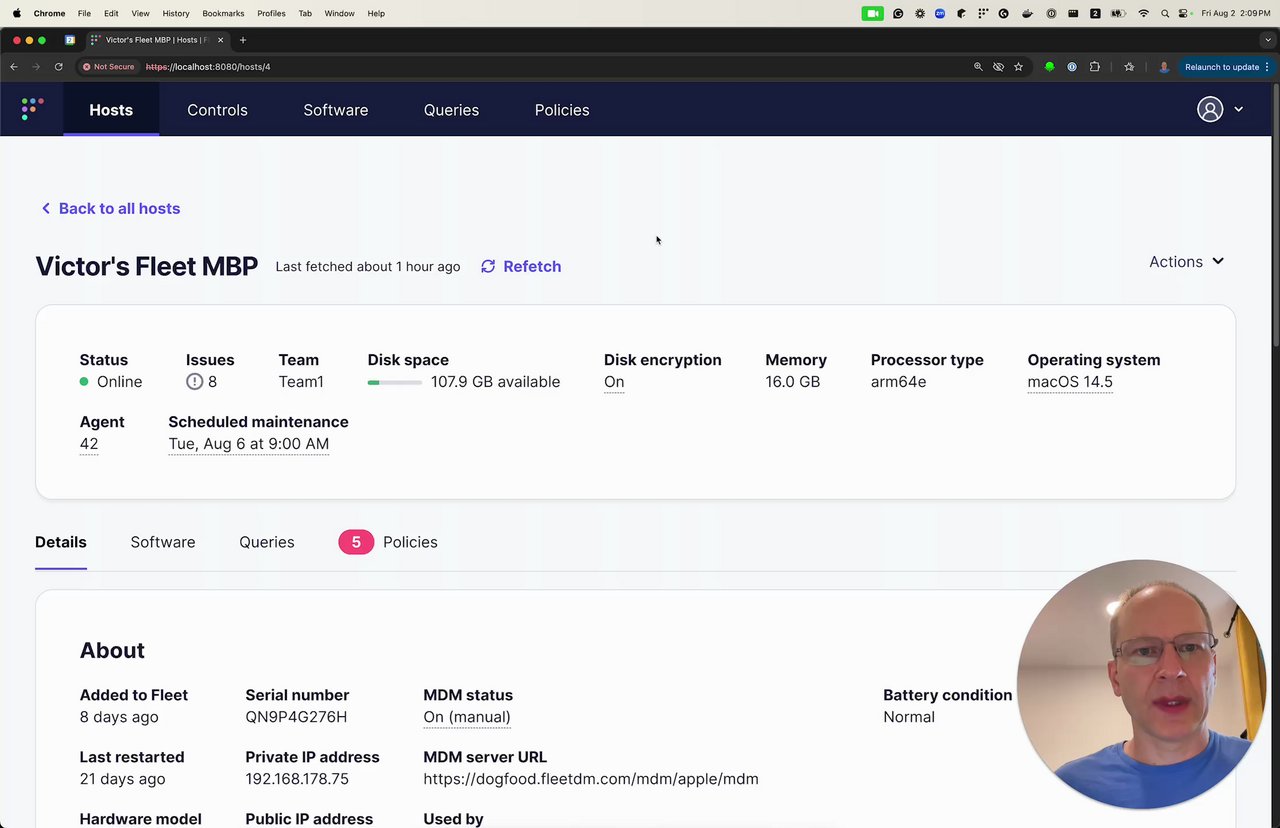
Task: Click the Agent version 42
Action: pyautogui.click(x=89, y=444)
